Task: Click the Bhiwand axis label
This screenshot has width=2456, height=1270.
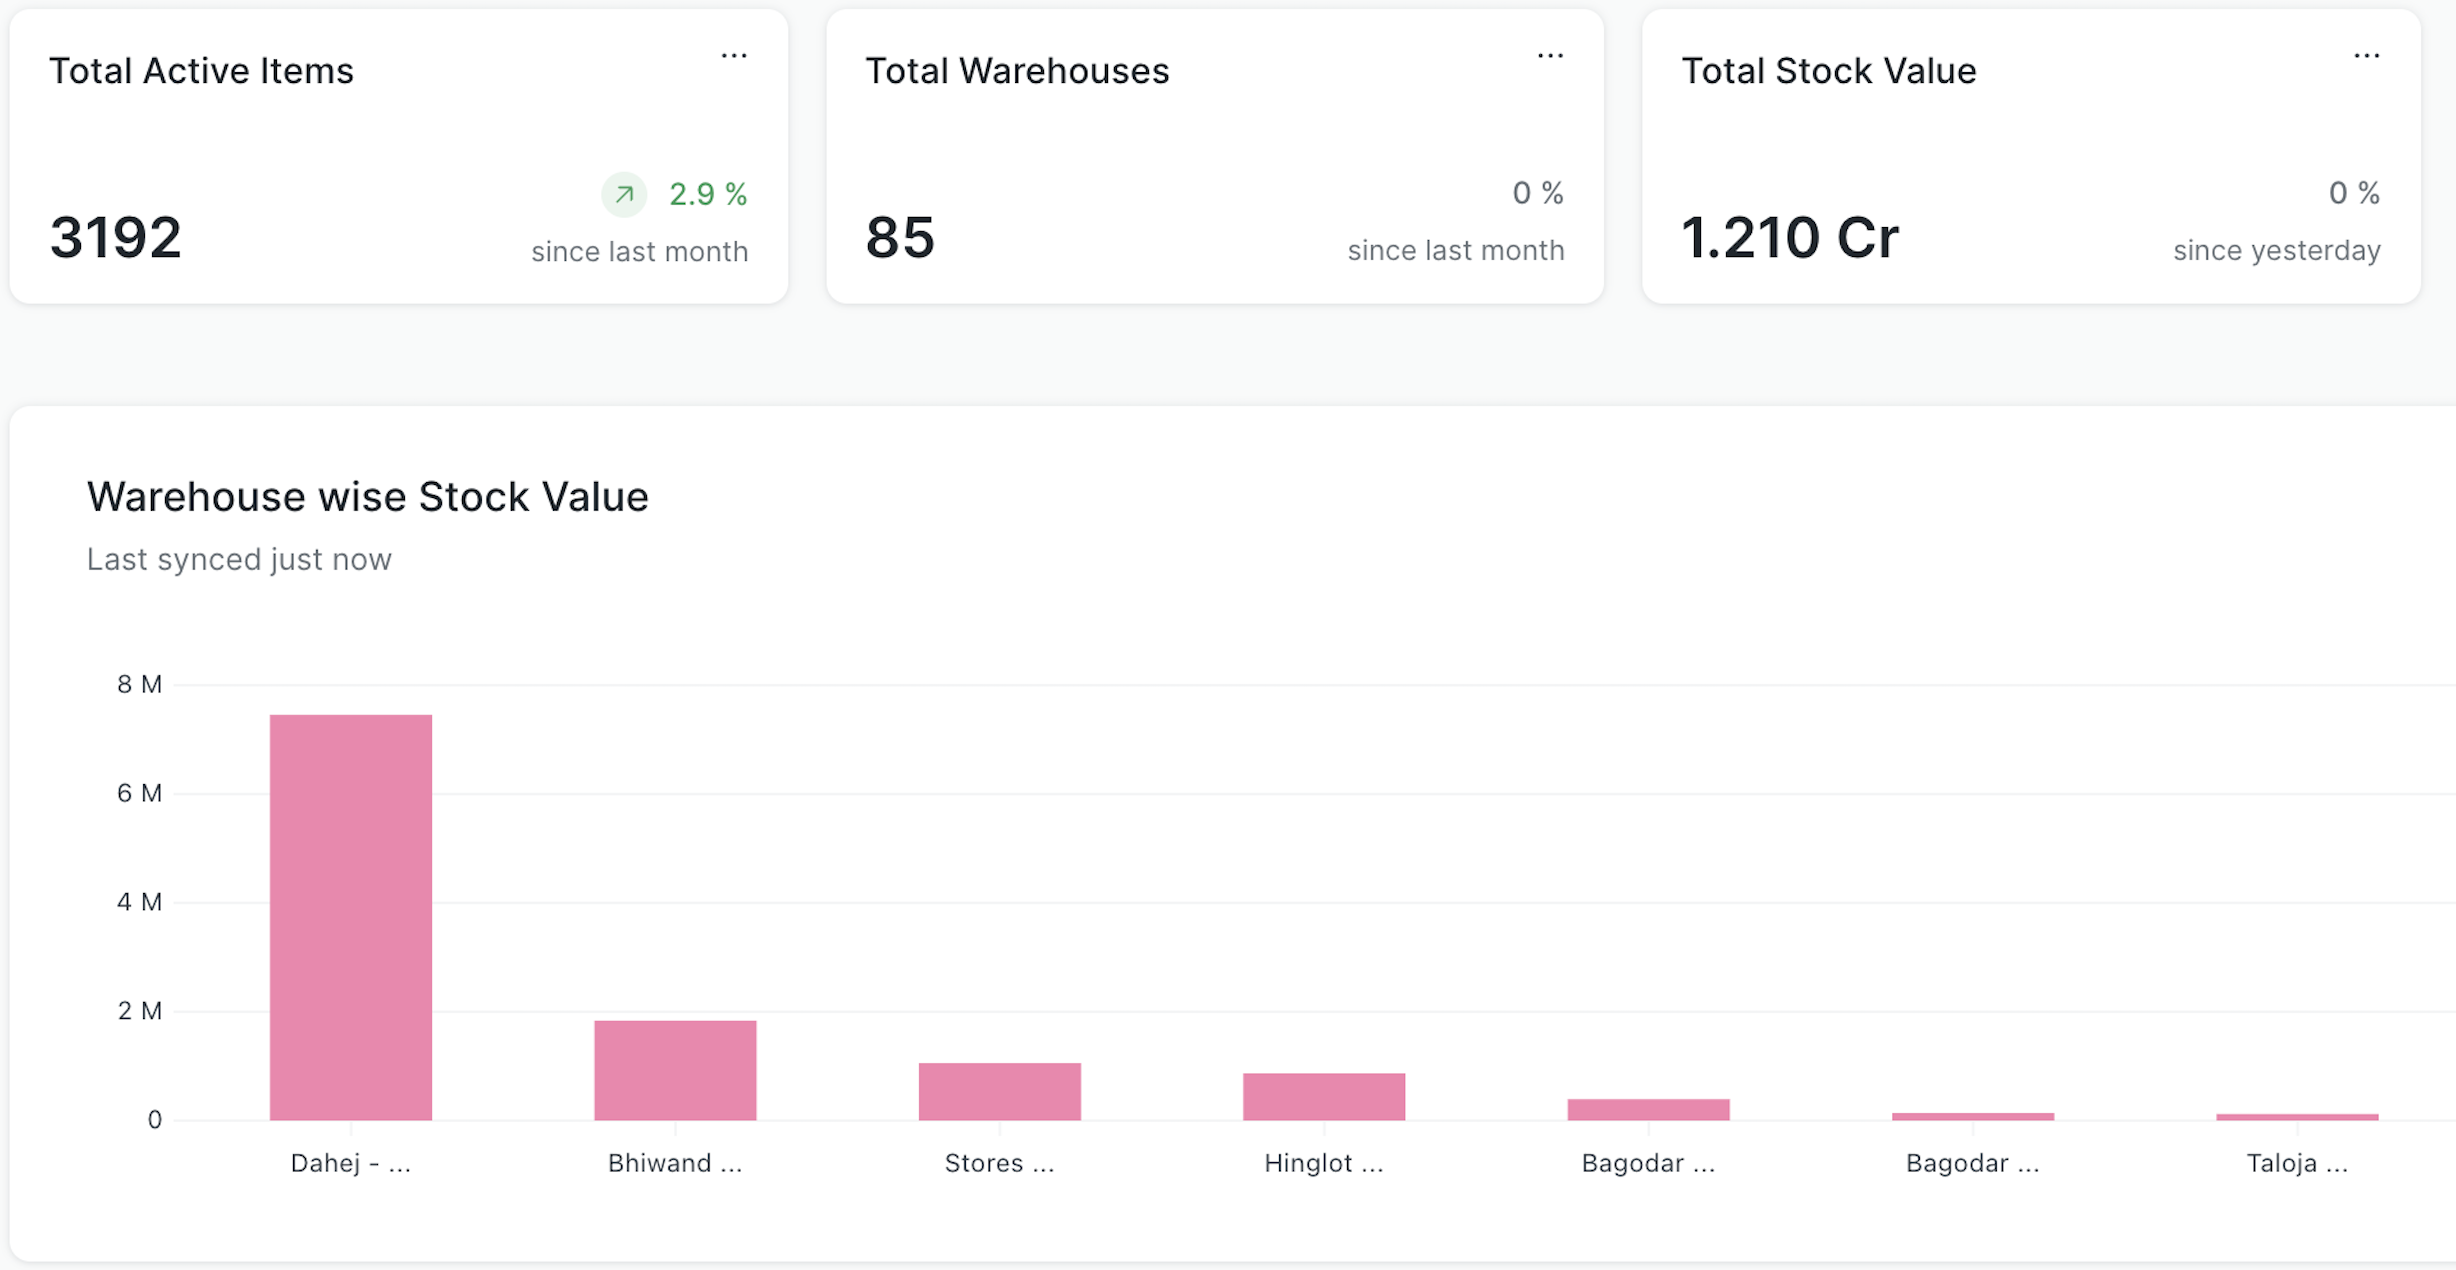Action: (675, 1163)
